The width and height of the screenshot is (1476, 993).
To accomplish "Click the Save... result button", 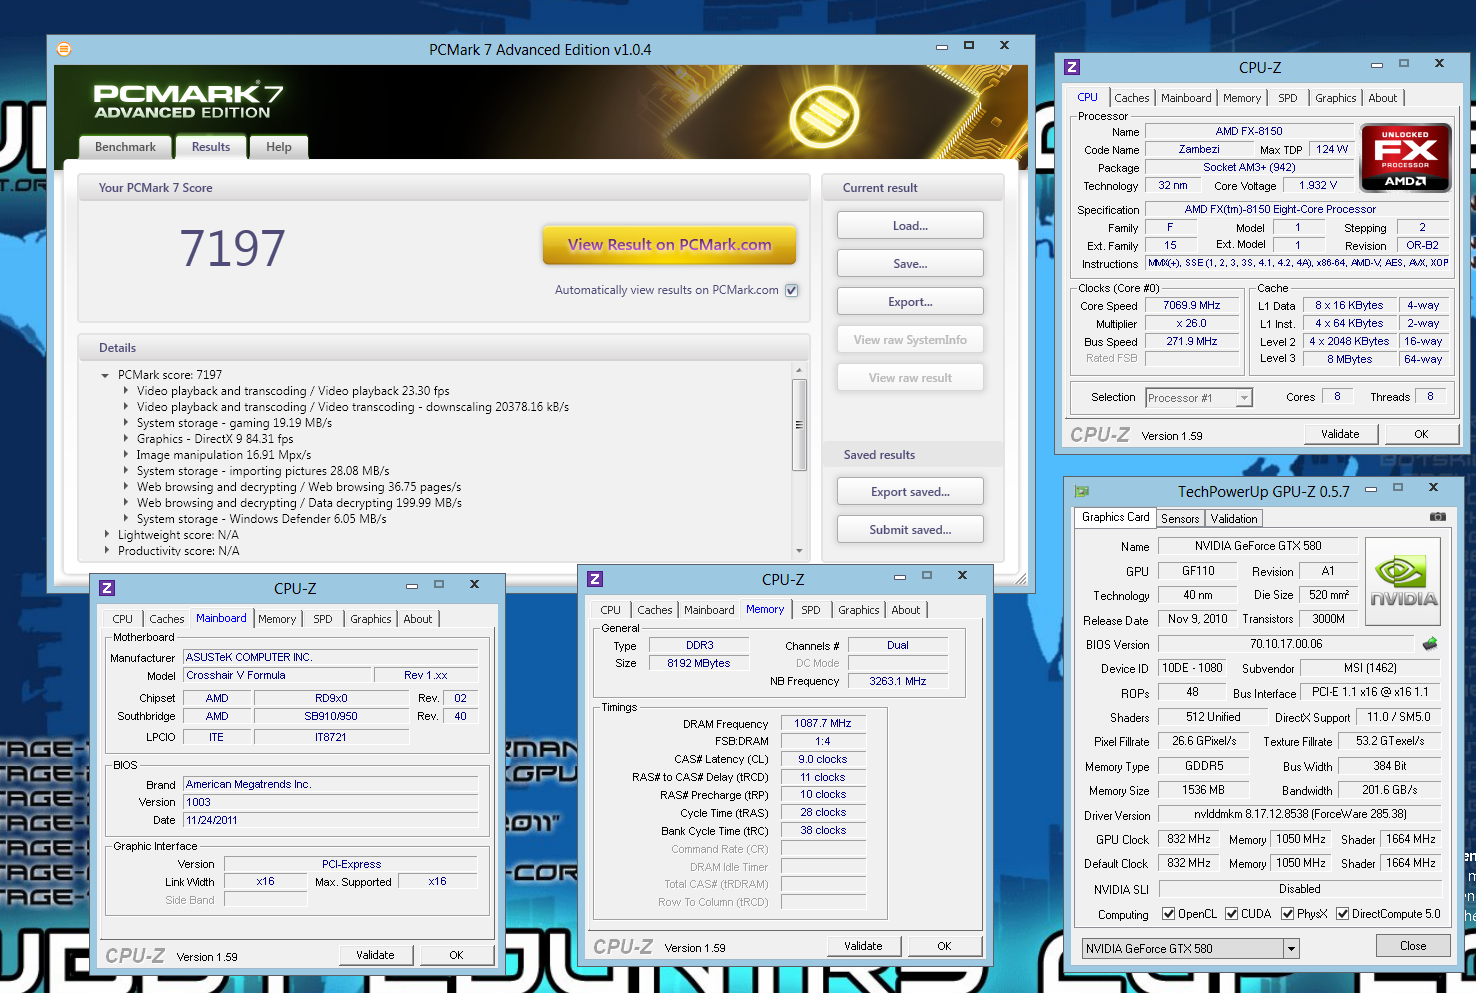I will coord(910,264).
